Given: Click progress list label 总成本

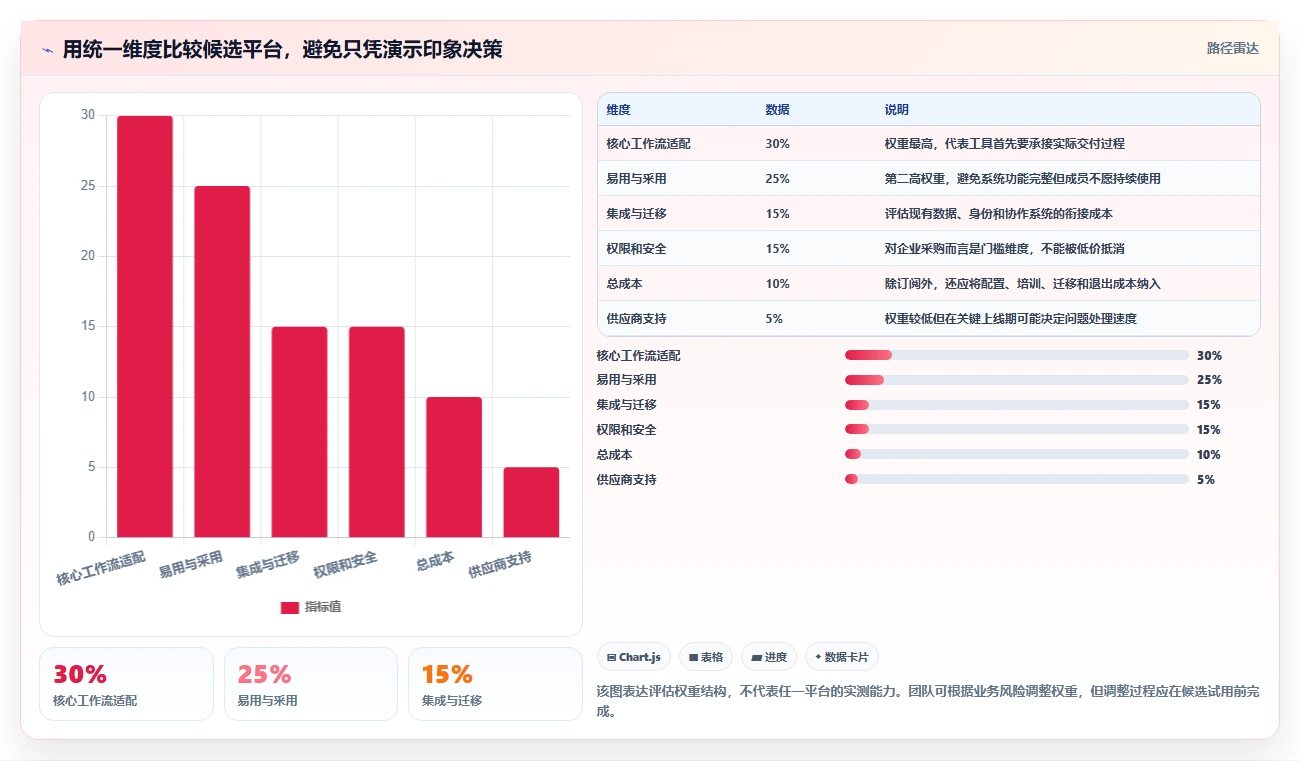Looking at the screenshot, I should (x=614, y=455).
